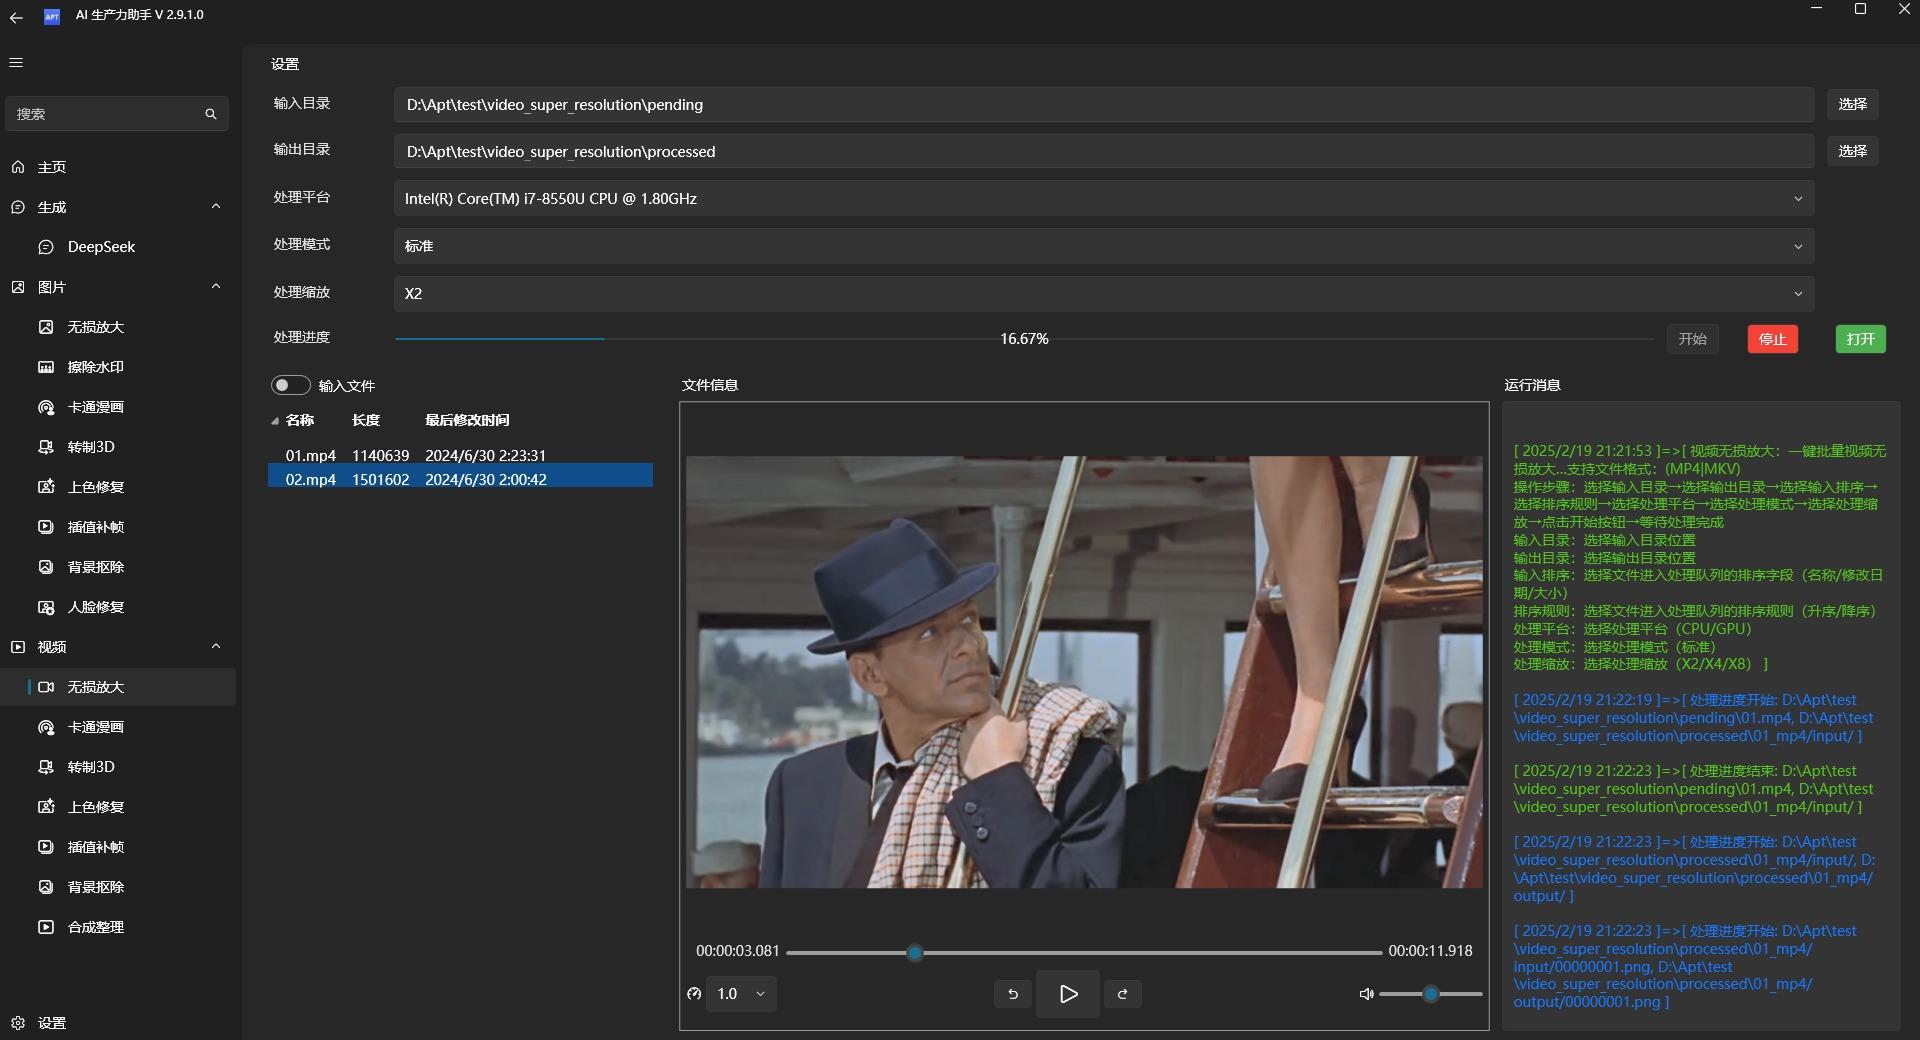Open video 合成整理 tool
The width and height of the screenshot is (1920, 1040).
[118, 927]
